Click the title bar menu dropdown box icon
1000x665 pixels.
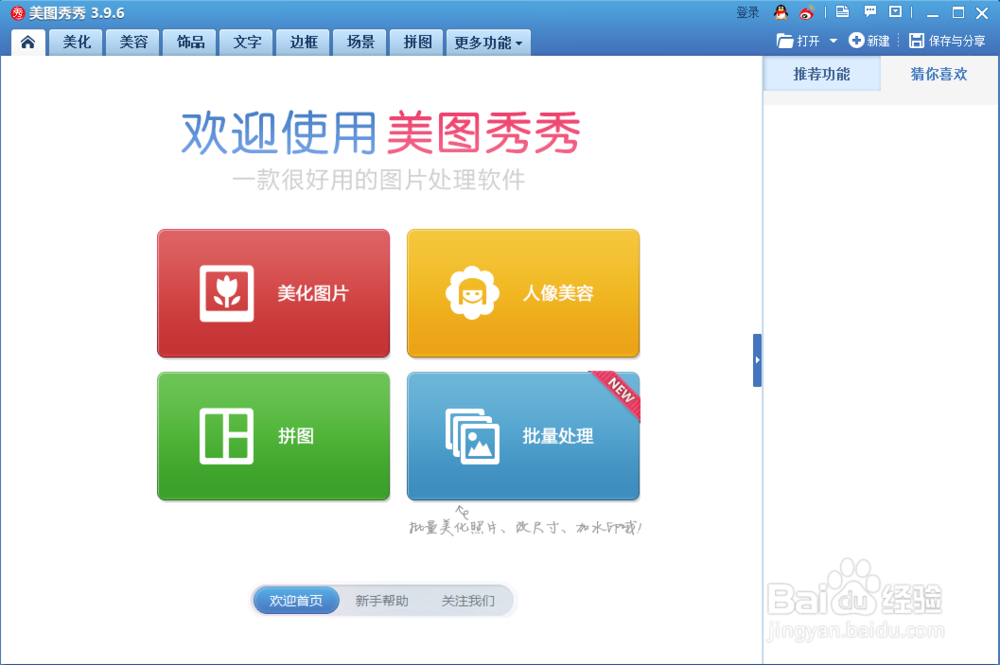[895, 11]
